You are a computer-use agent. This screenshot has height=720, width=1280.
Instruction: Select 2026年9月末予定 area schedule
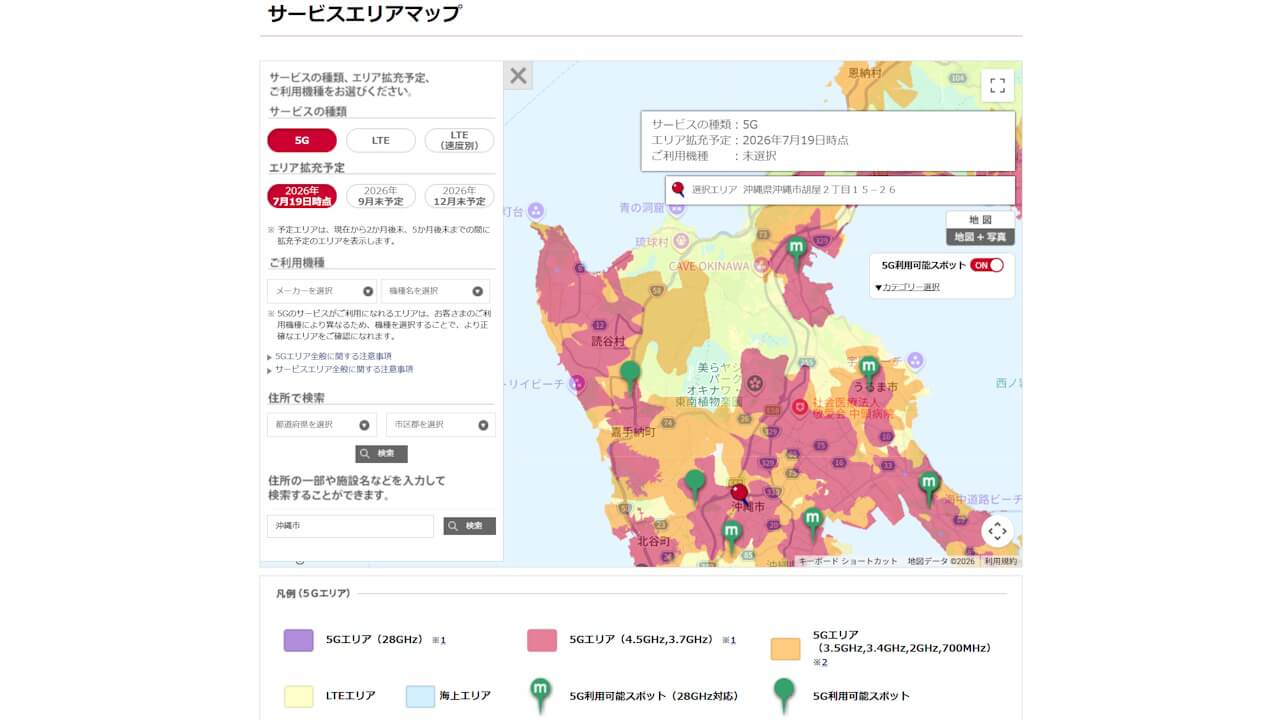click(381, 196)
